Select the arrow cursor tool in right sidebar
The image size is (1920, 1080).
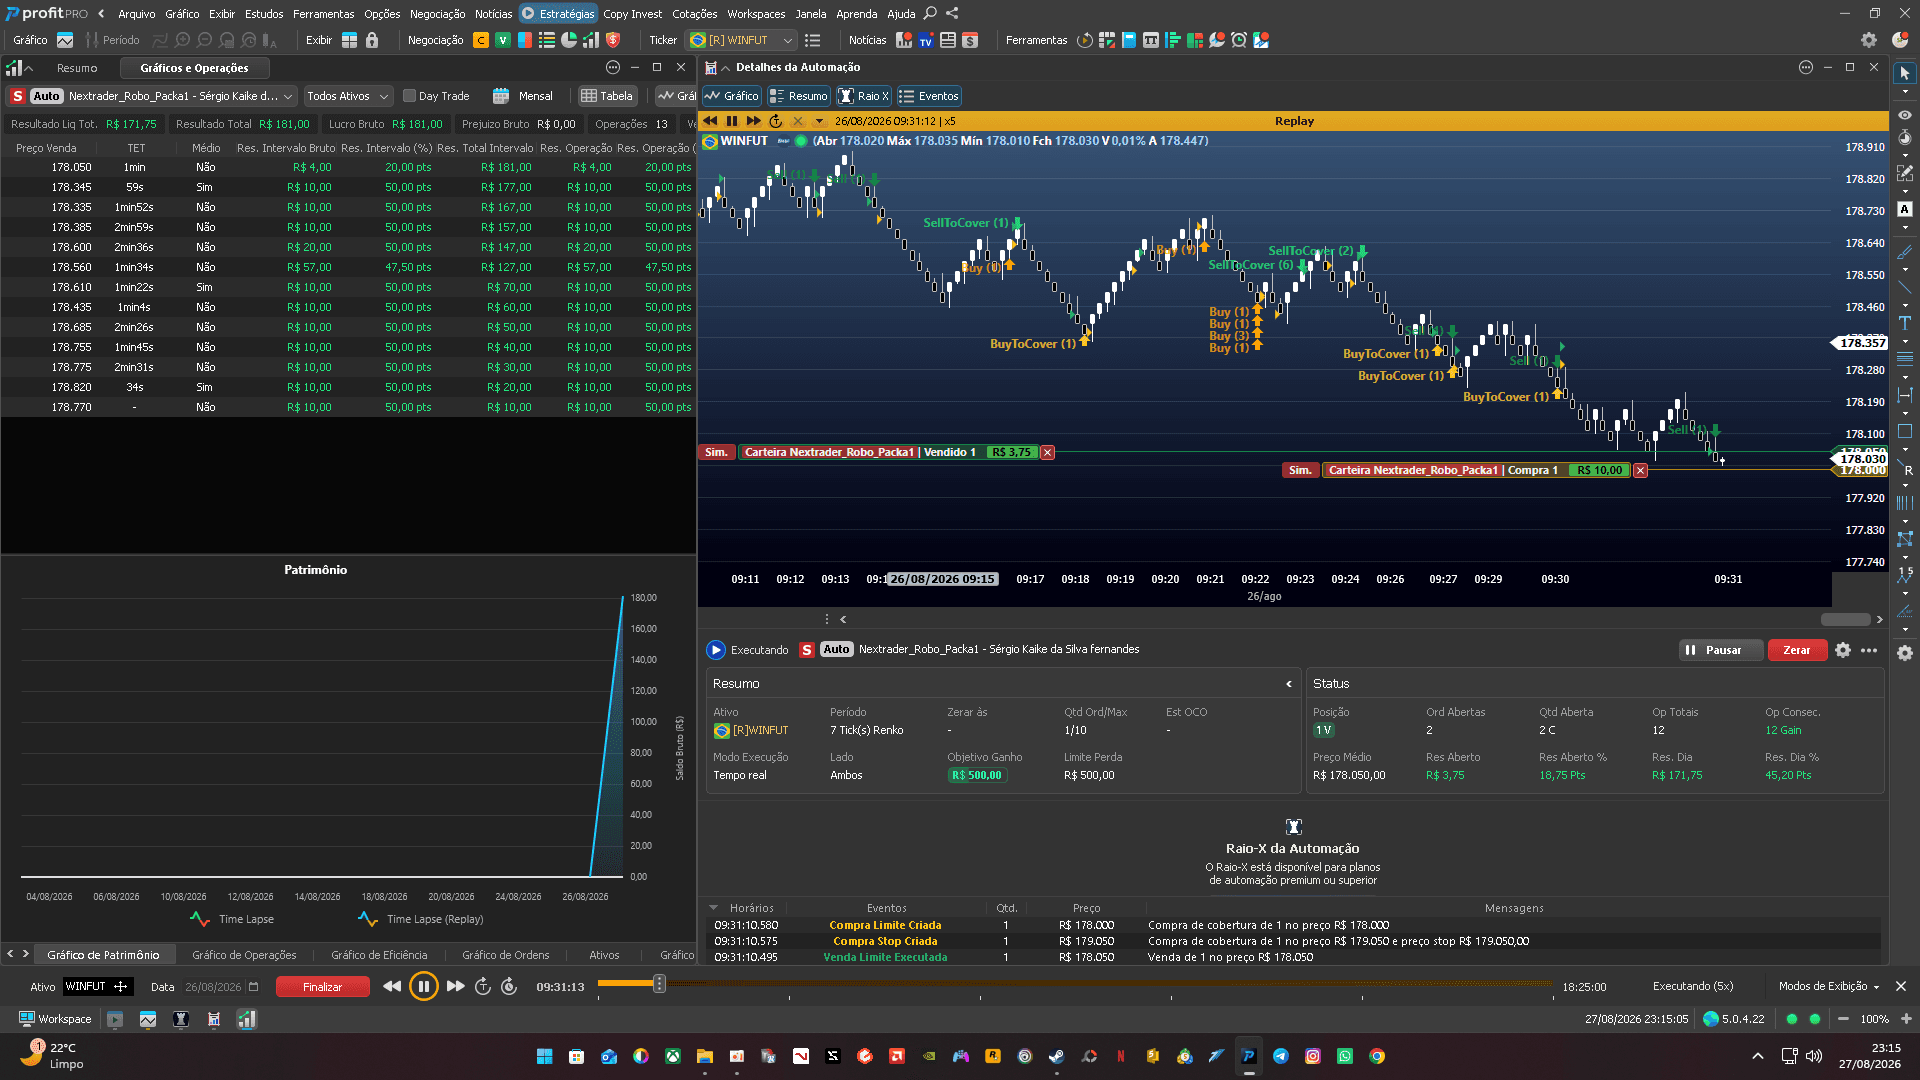click(1904, 73)
